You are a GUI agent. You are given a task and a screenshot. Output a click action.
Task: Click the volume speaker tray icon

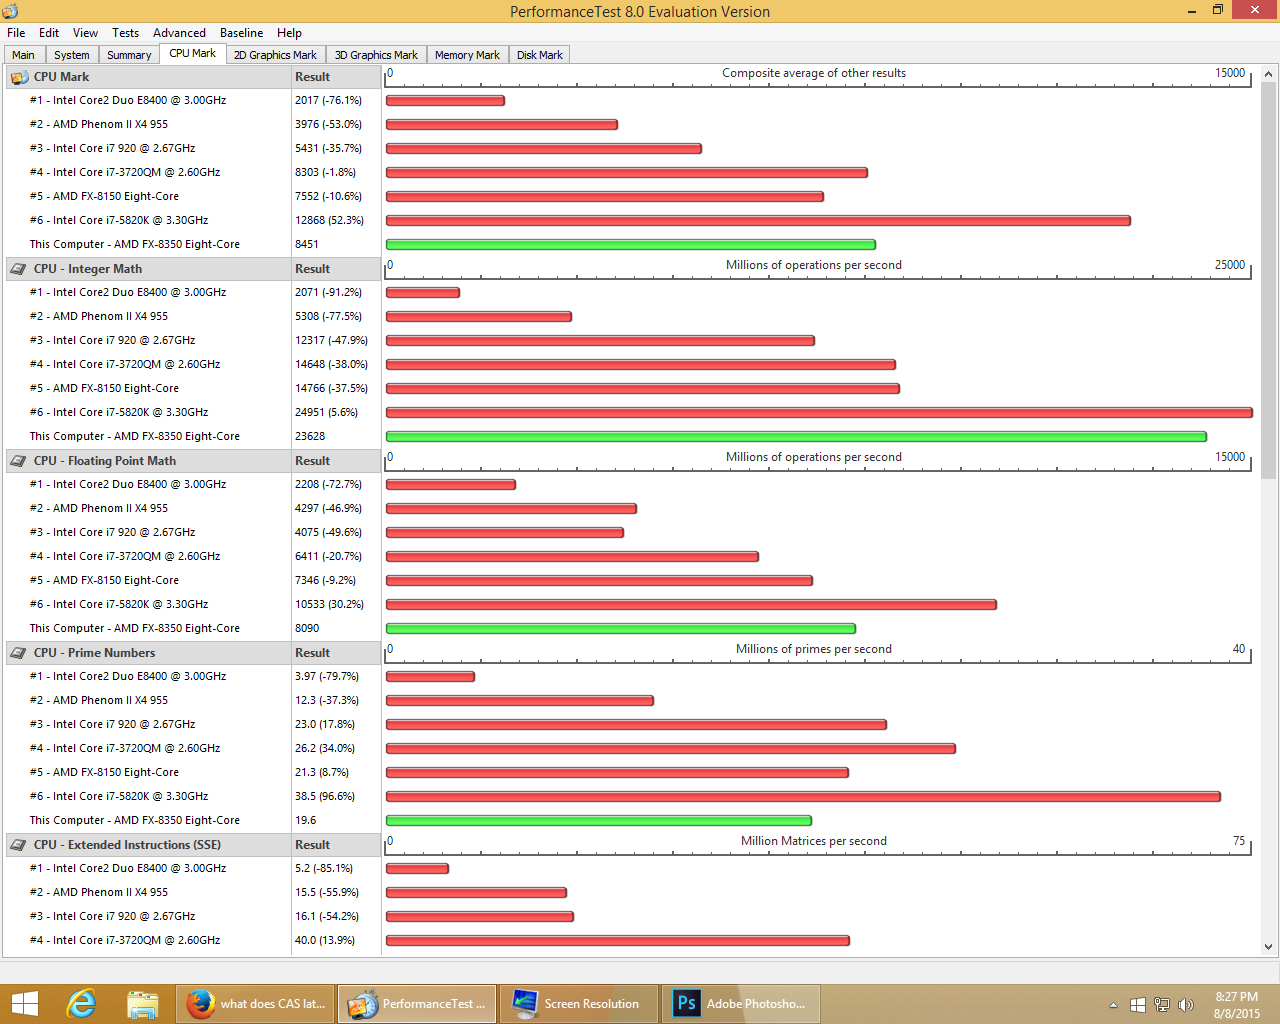click(1186, 1005)
